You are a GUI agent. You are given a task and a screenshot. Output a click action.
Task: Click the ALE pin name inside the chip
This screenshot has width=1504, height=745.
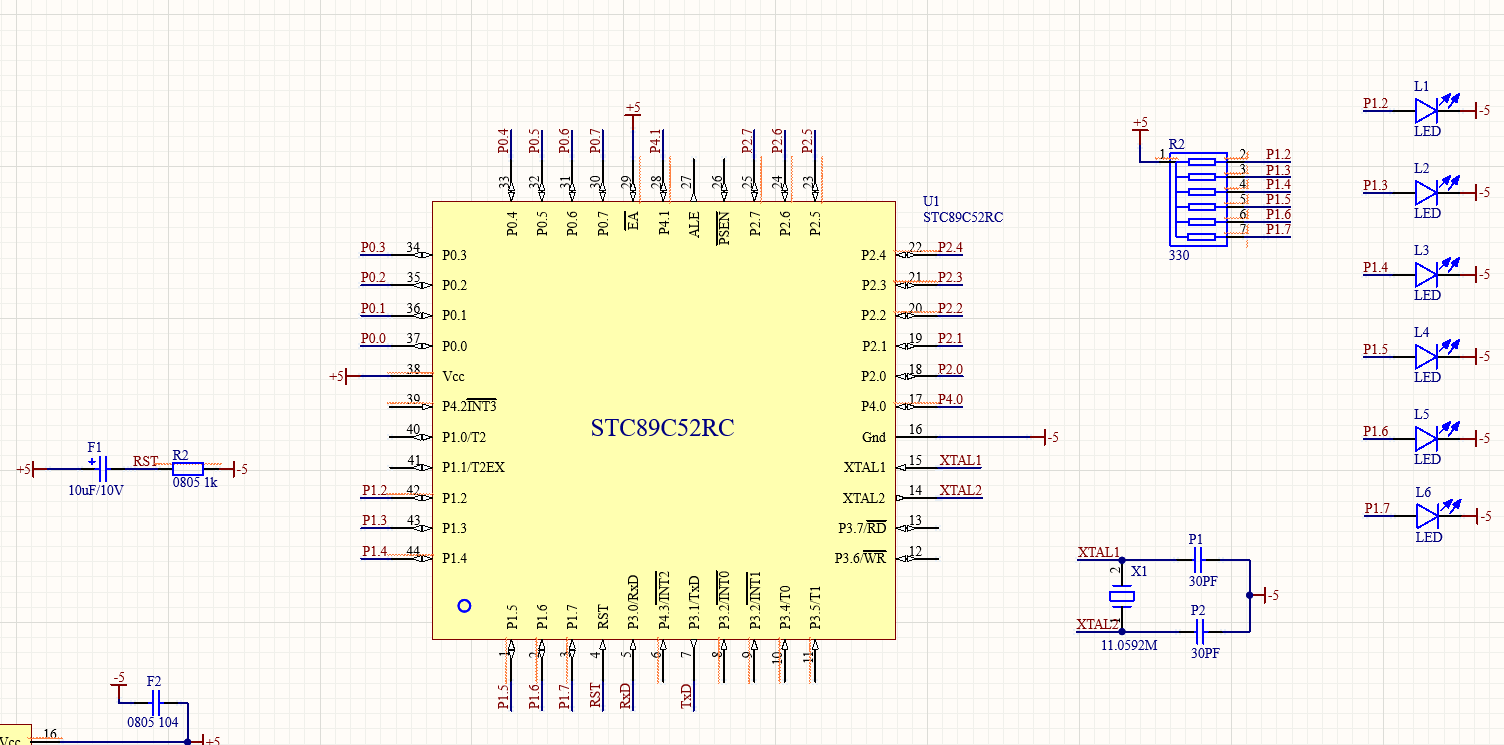tap(694, 224)
